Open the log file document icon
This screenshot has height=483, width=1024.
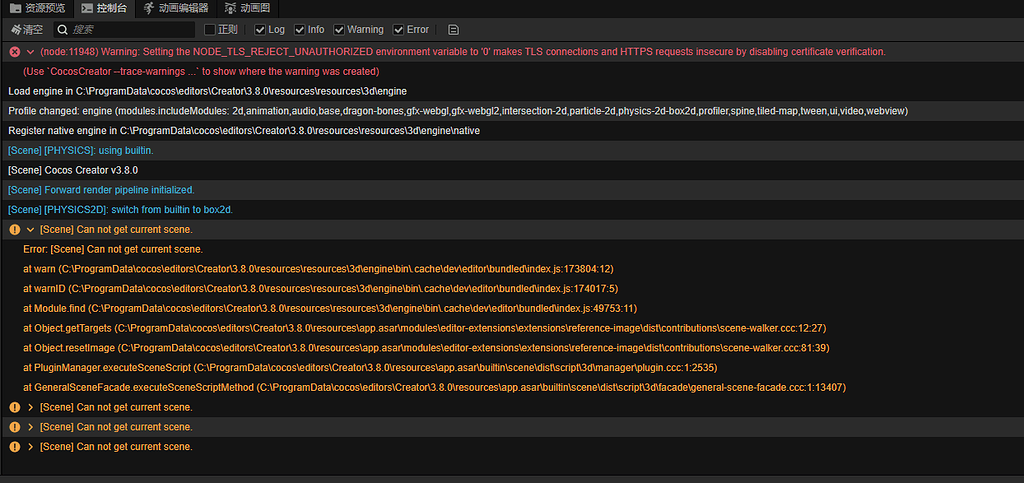454,30
